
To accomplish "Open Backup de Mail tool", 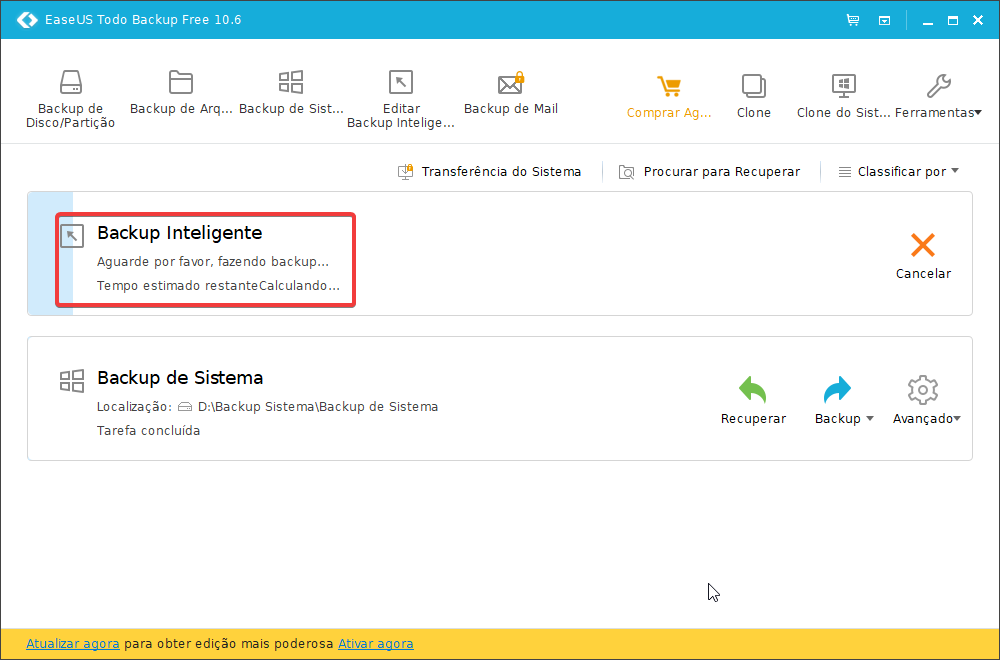I will [511, 93].
